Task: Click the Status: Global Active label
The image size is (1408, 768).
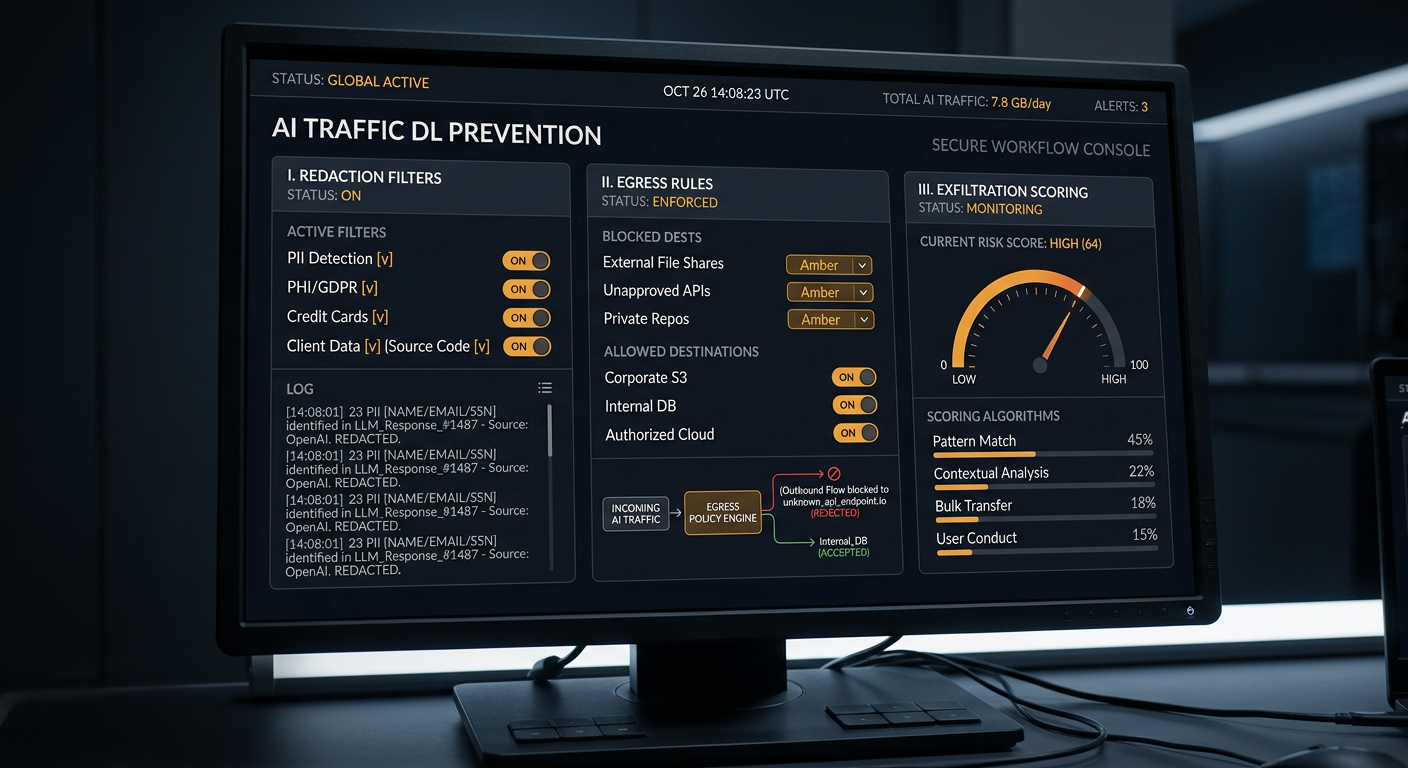Action: click(351, 80)
